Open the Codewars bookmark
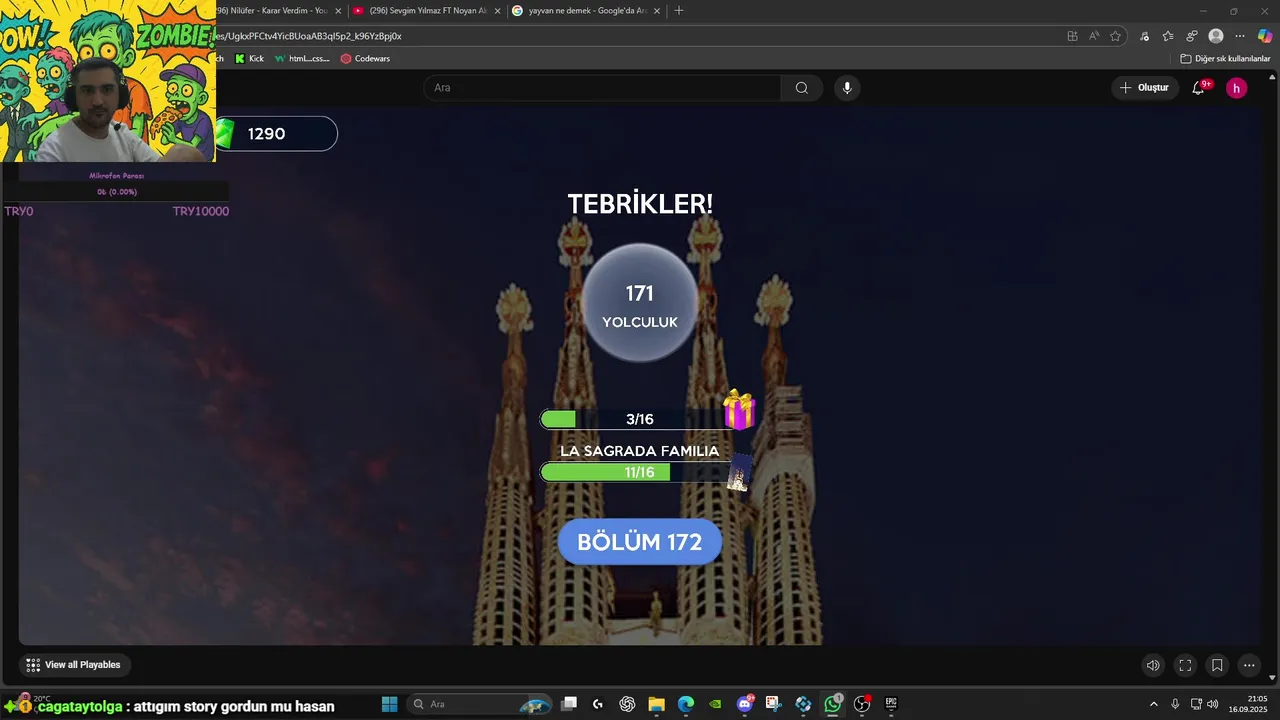Screen dimensions: 1280x720 [x=365, y=59]
